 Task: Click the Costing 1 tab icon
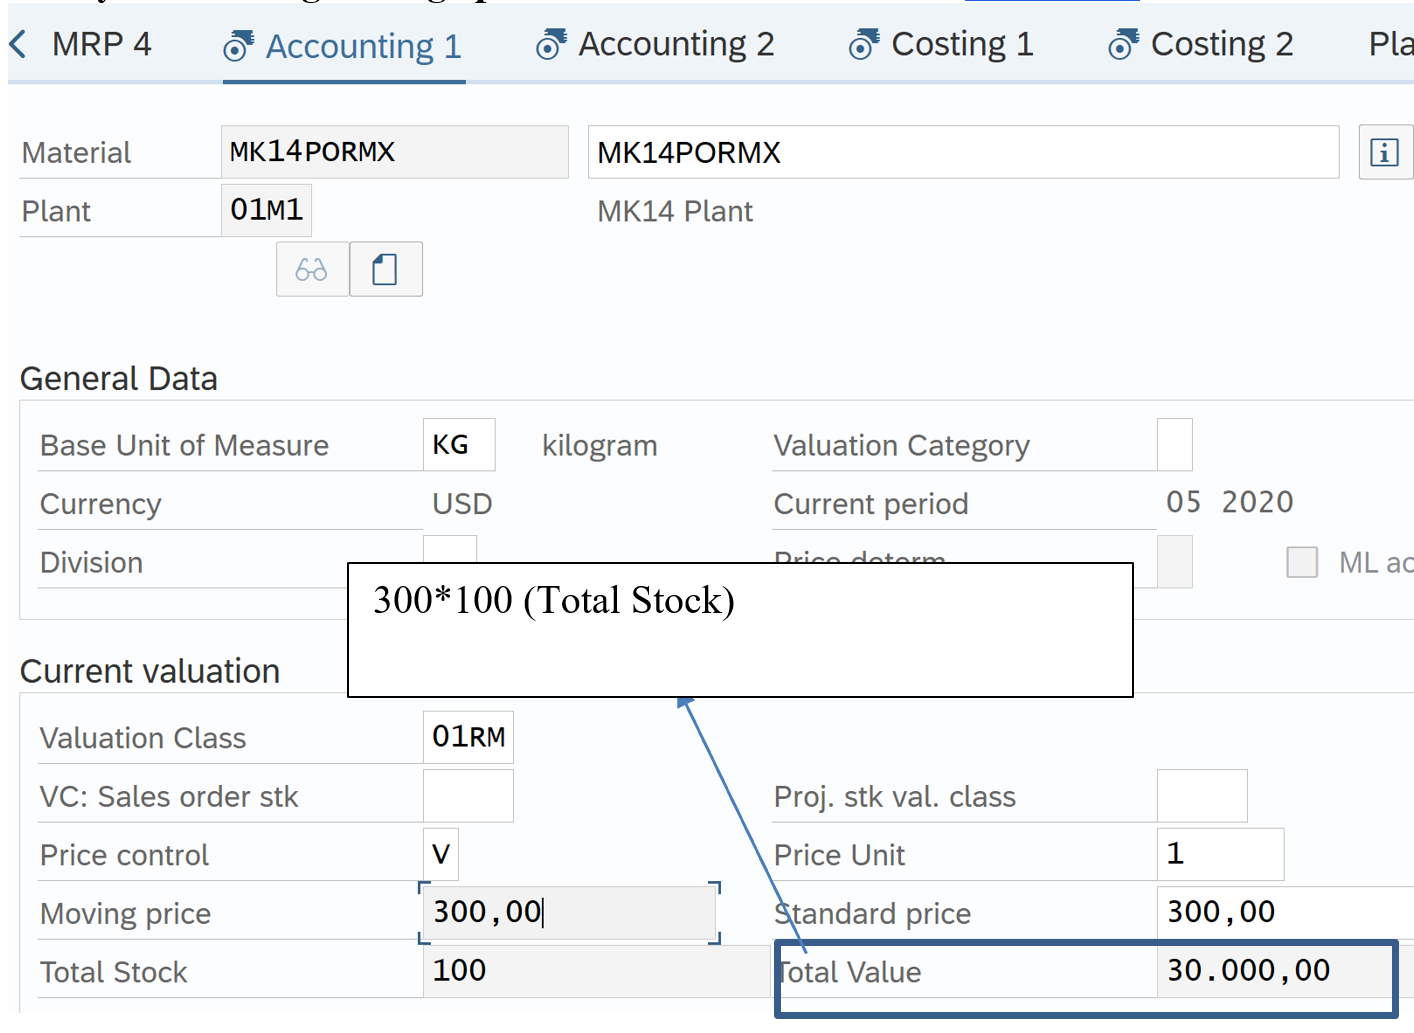tap(863, 45)
